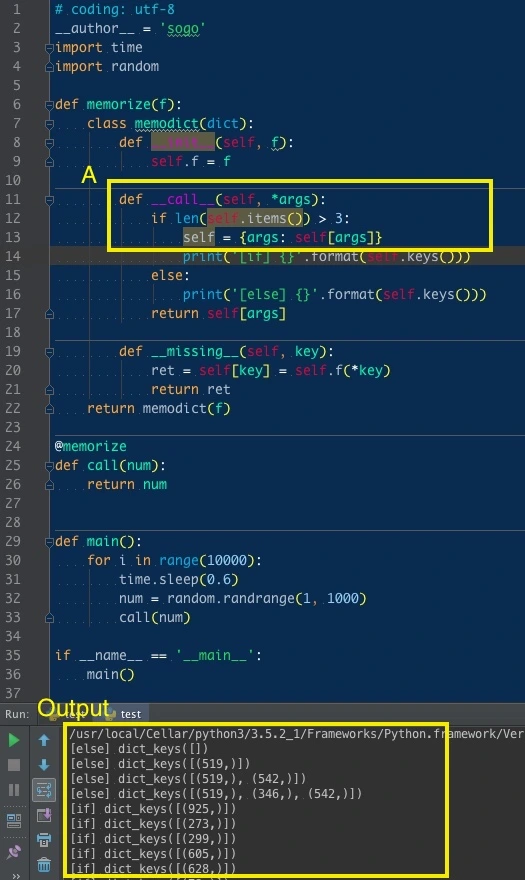The height and width of the screenshot is (880, 525).
Task: Click gutter line number 36
Action: pyautogui.click(x=13, y=674)
